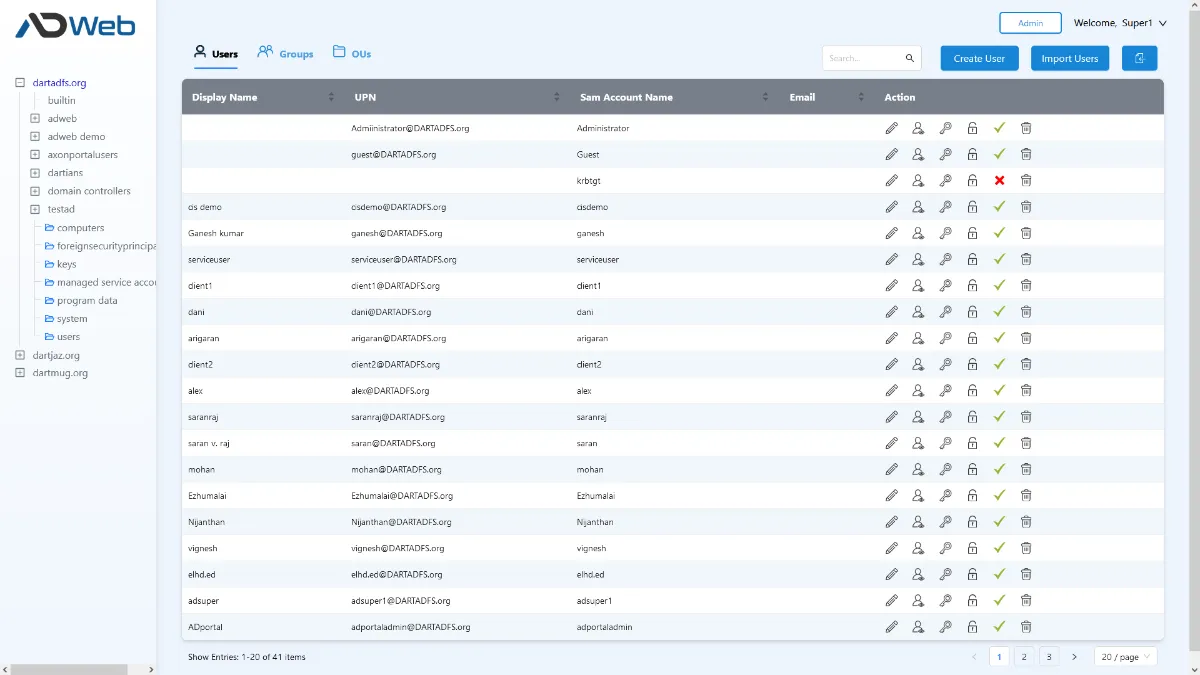Viewport: 1200px width, 675px height.
Task: Key icon in the elhd.ed row
Action: (x=945, y=574)
